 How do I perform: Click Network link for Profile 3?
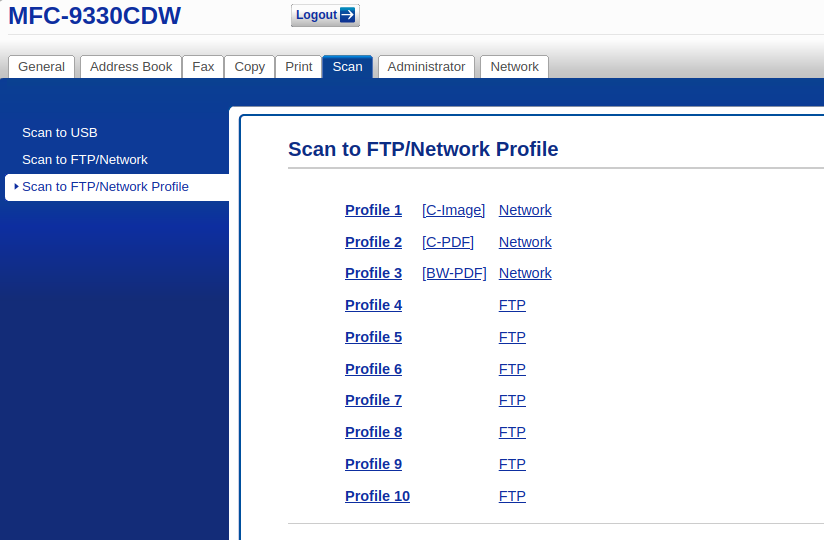(525, 273)
